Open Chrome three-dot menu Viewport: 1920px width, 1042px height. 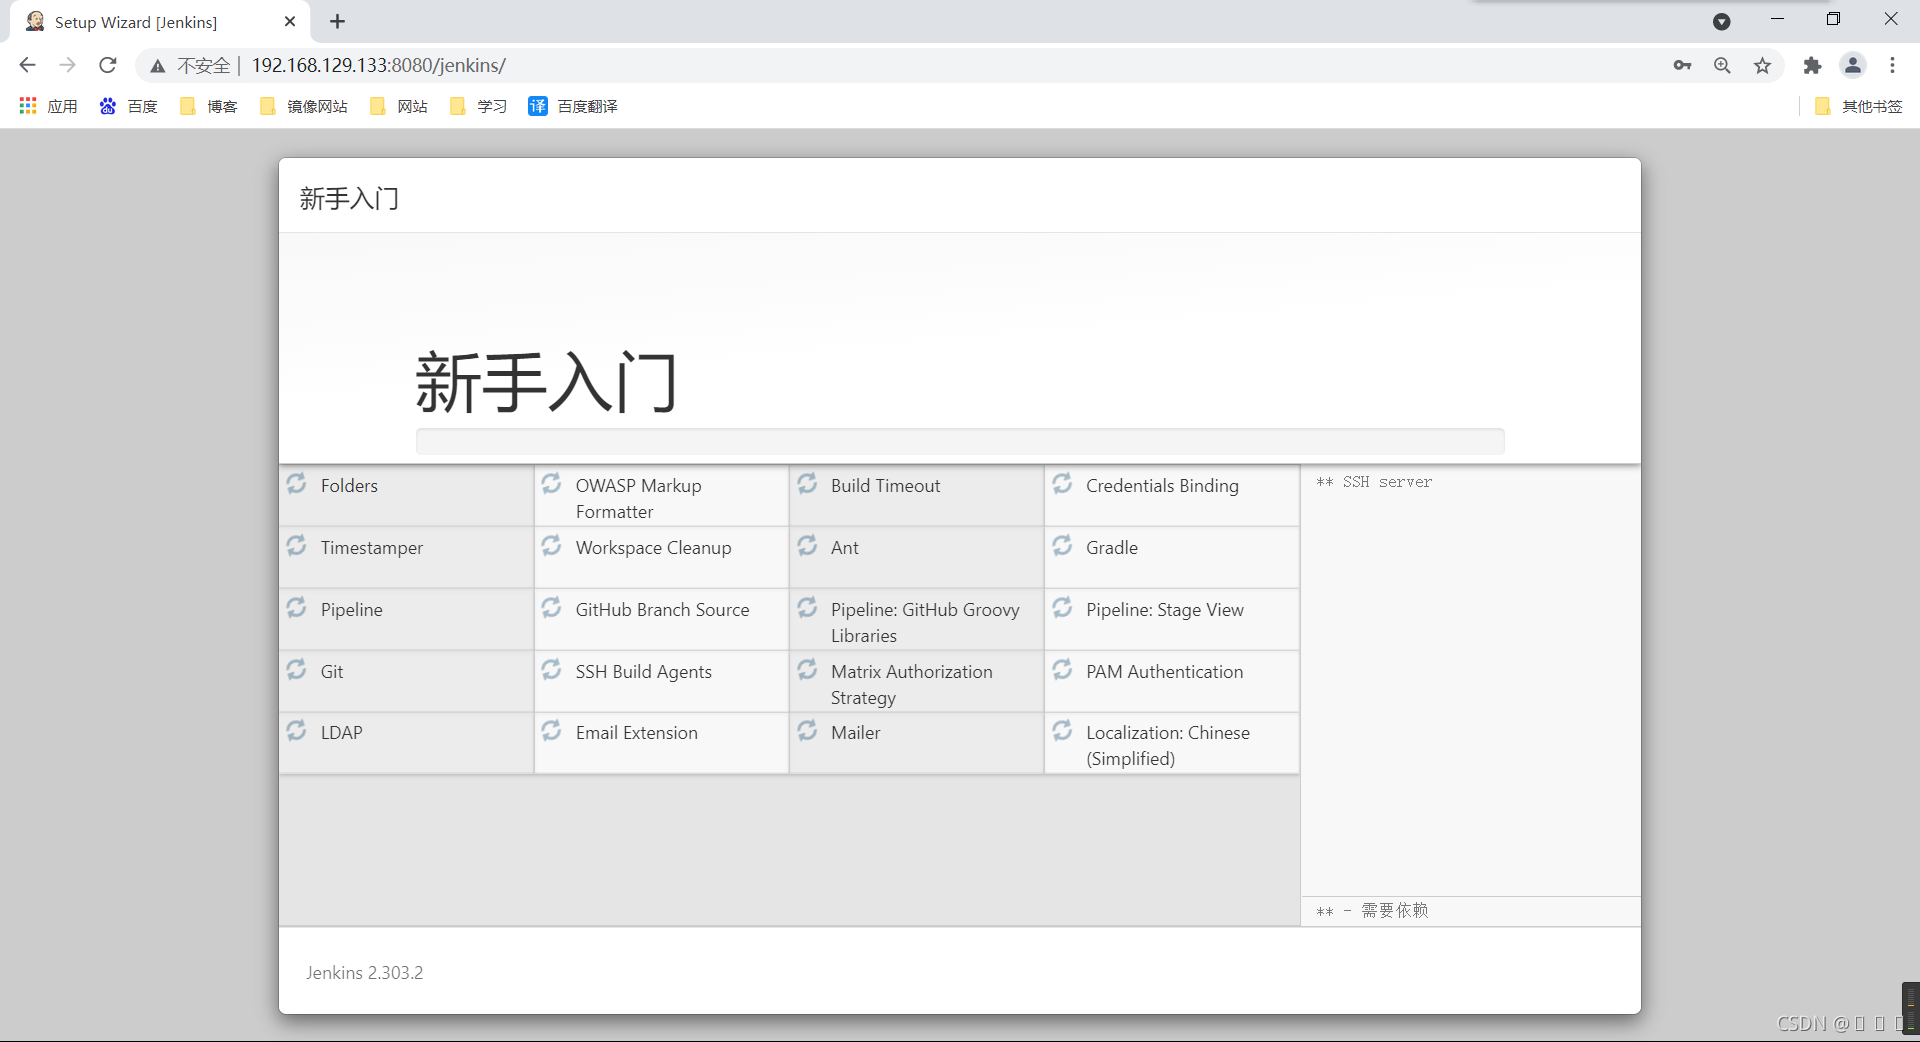point(1892,65)
